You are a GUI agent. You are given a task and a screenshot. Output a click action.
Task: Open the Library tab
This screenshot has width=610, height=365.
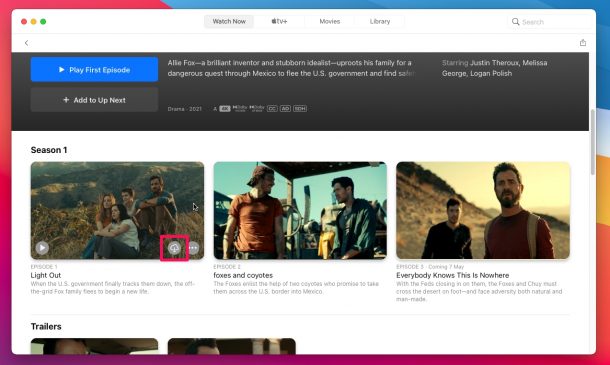click(380, 21)
